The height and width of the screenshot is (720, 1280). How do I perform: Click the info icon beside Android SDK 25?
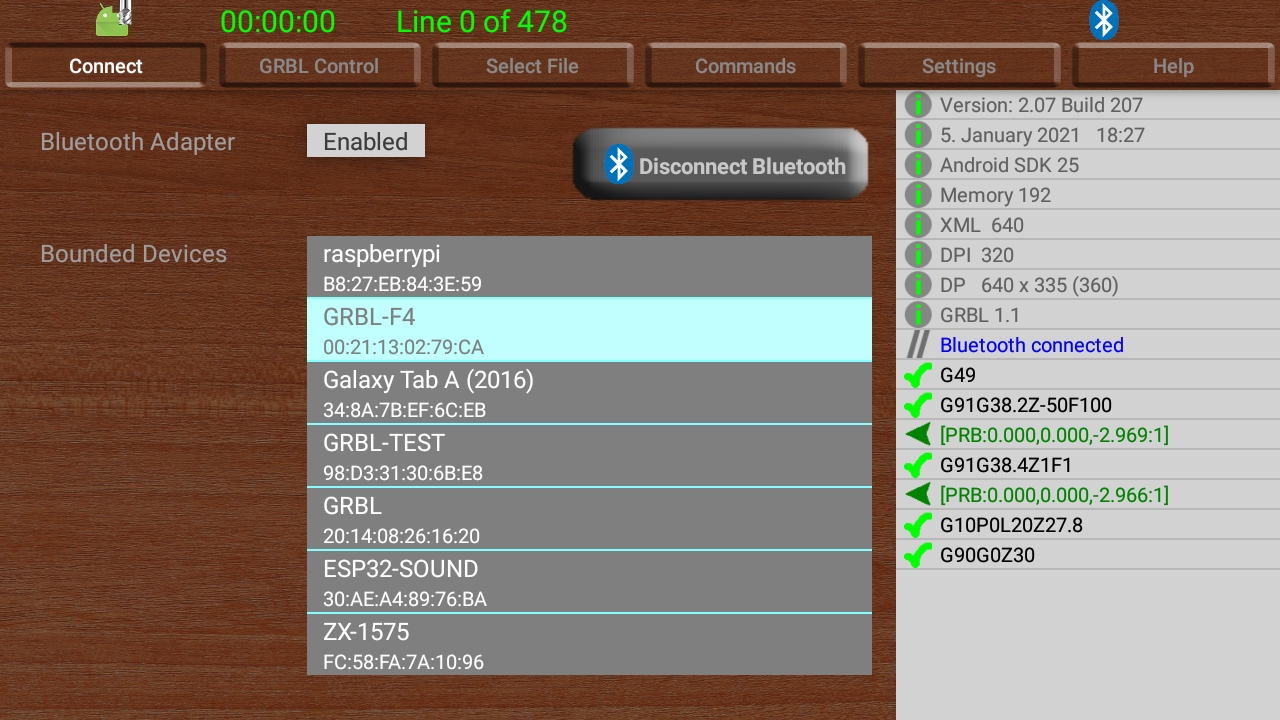(x=918, y=165)
